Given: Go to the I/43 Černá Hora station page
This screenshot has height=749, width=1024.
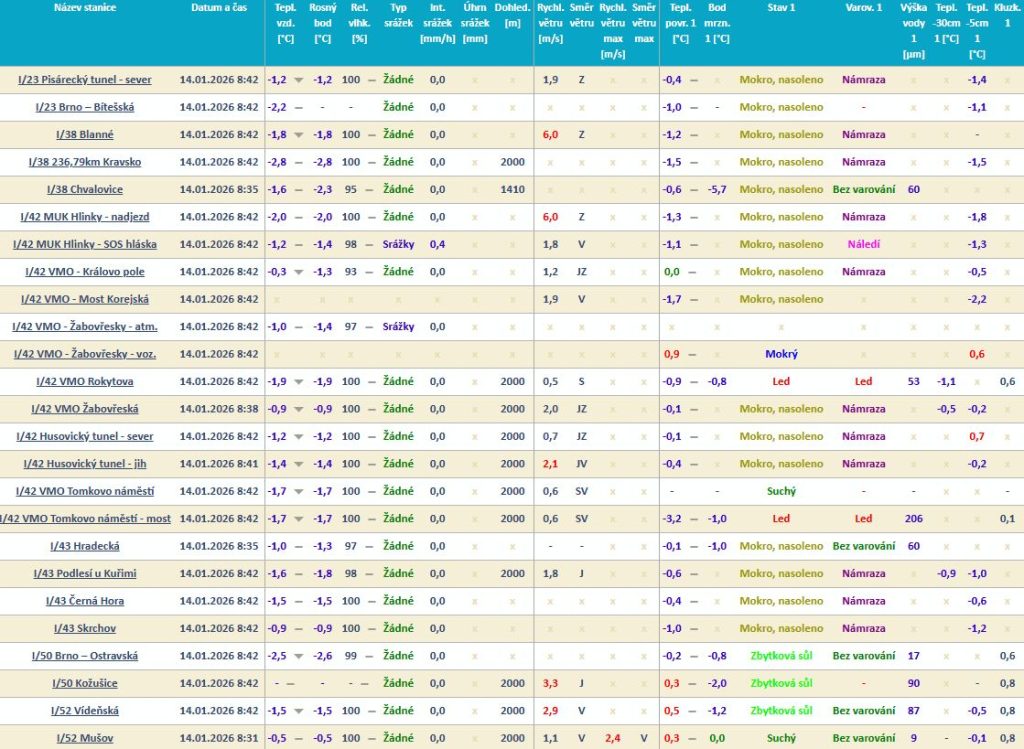Looking at the screenshot, I should (x=86, y=601).
